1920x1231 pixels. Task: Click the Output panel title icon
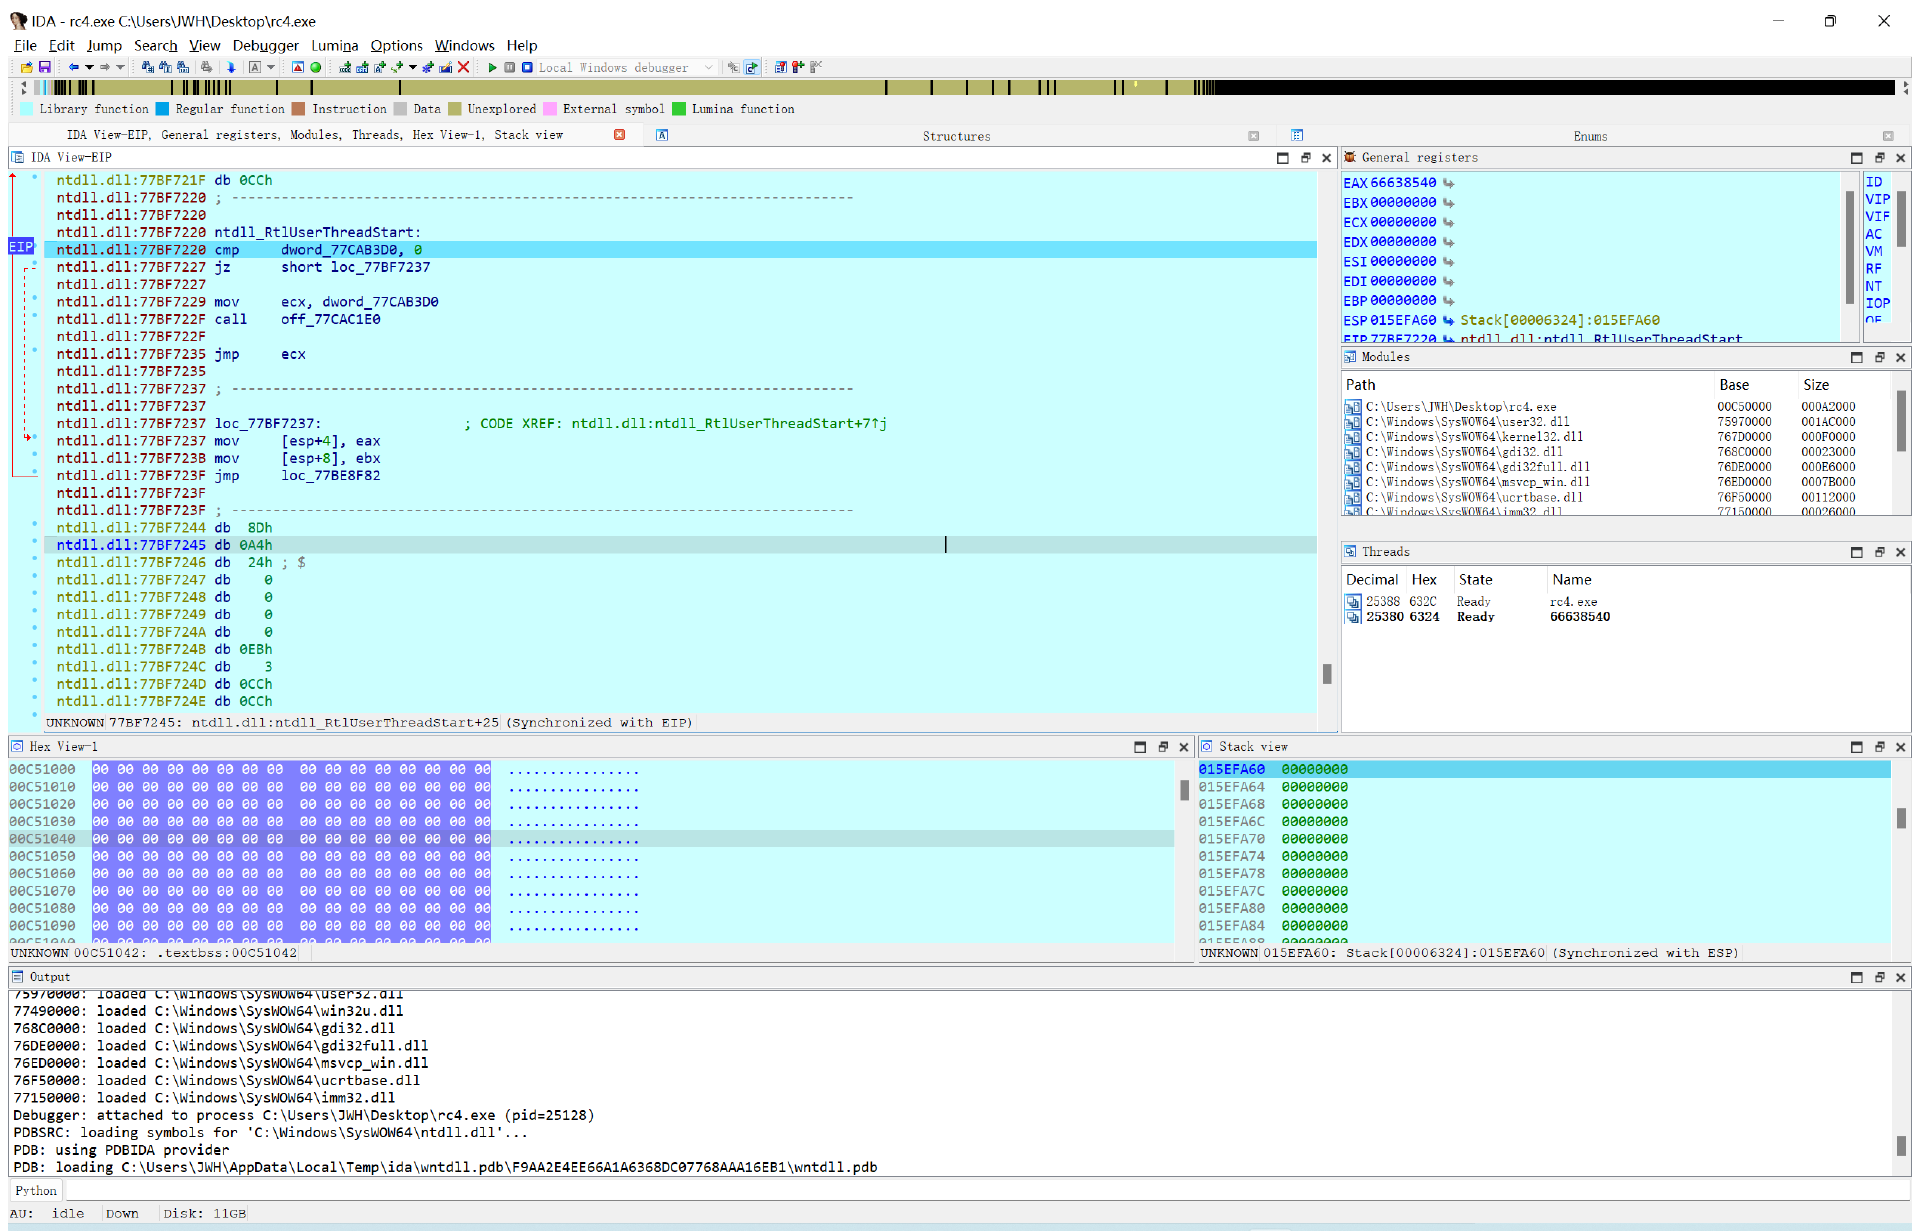point(17,977)
